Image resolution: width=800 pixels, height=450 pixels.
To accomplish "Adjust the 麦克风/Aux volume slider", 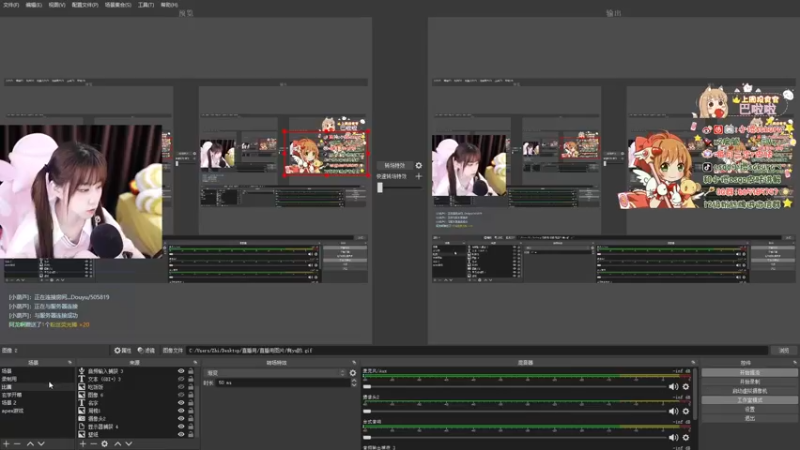I will tap(514, 387).
